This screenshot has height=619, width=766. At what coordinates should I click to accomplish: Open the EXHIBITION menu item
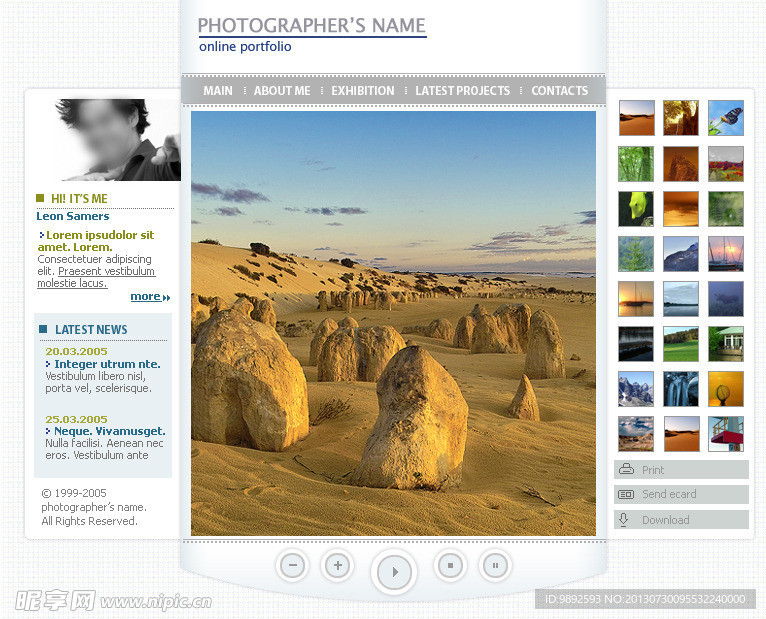tap(362, 91)
